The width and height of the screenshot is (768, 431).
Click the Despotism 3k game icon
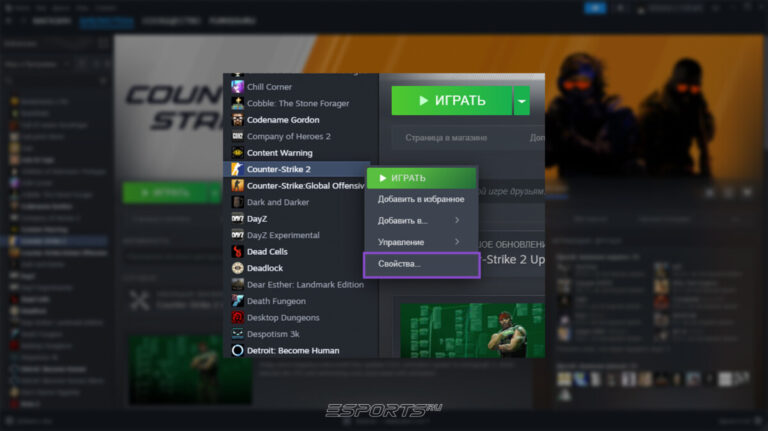tap(238, 334)
